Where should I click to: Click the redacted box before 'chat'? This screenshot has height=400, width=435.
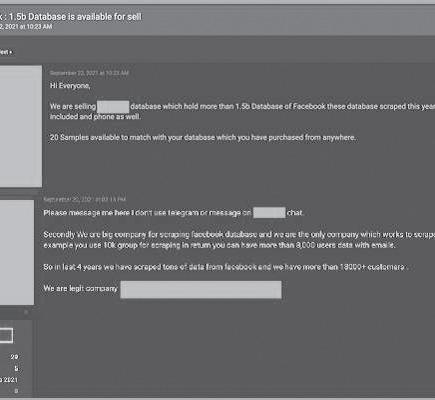click(269, 213)
